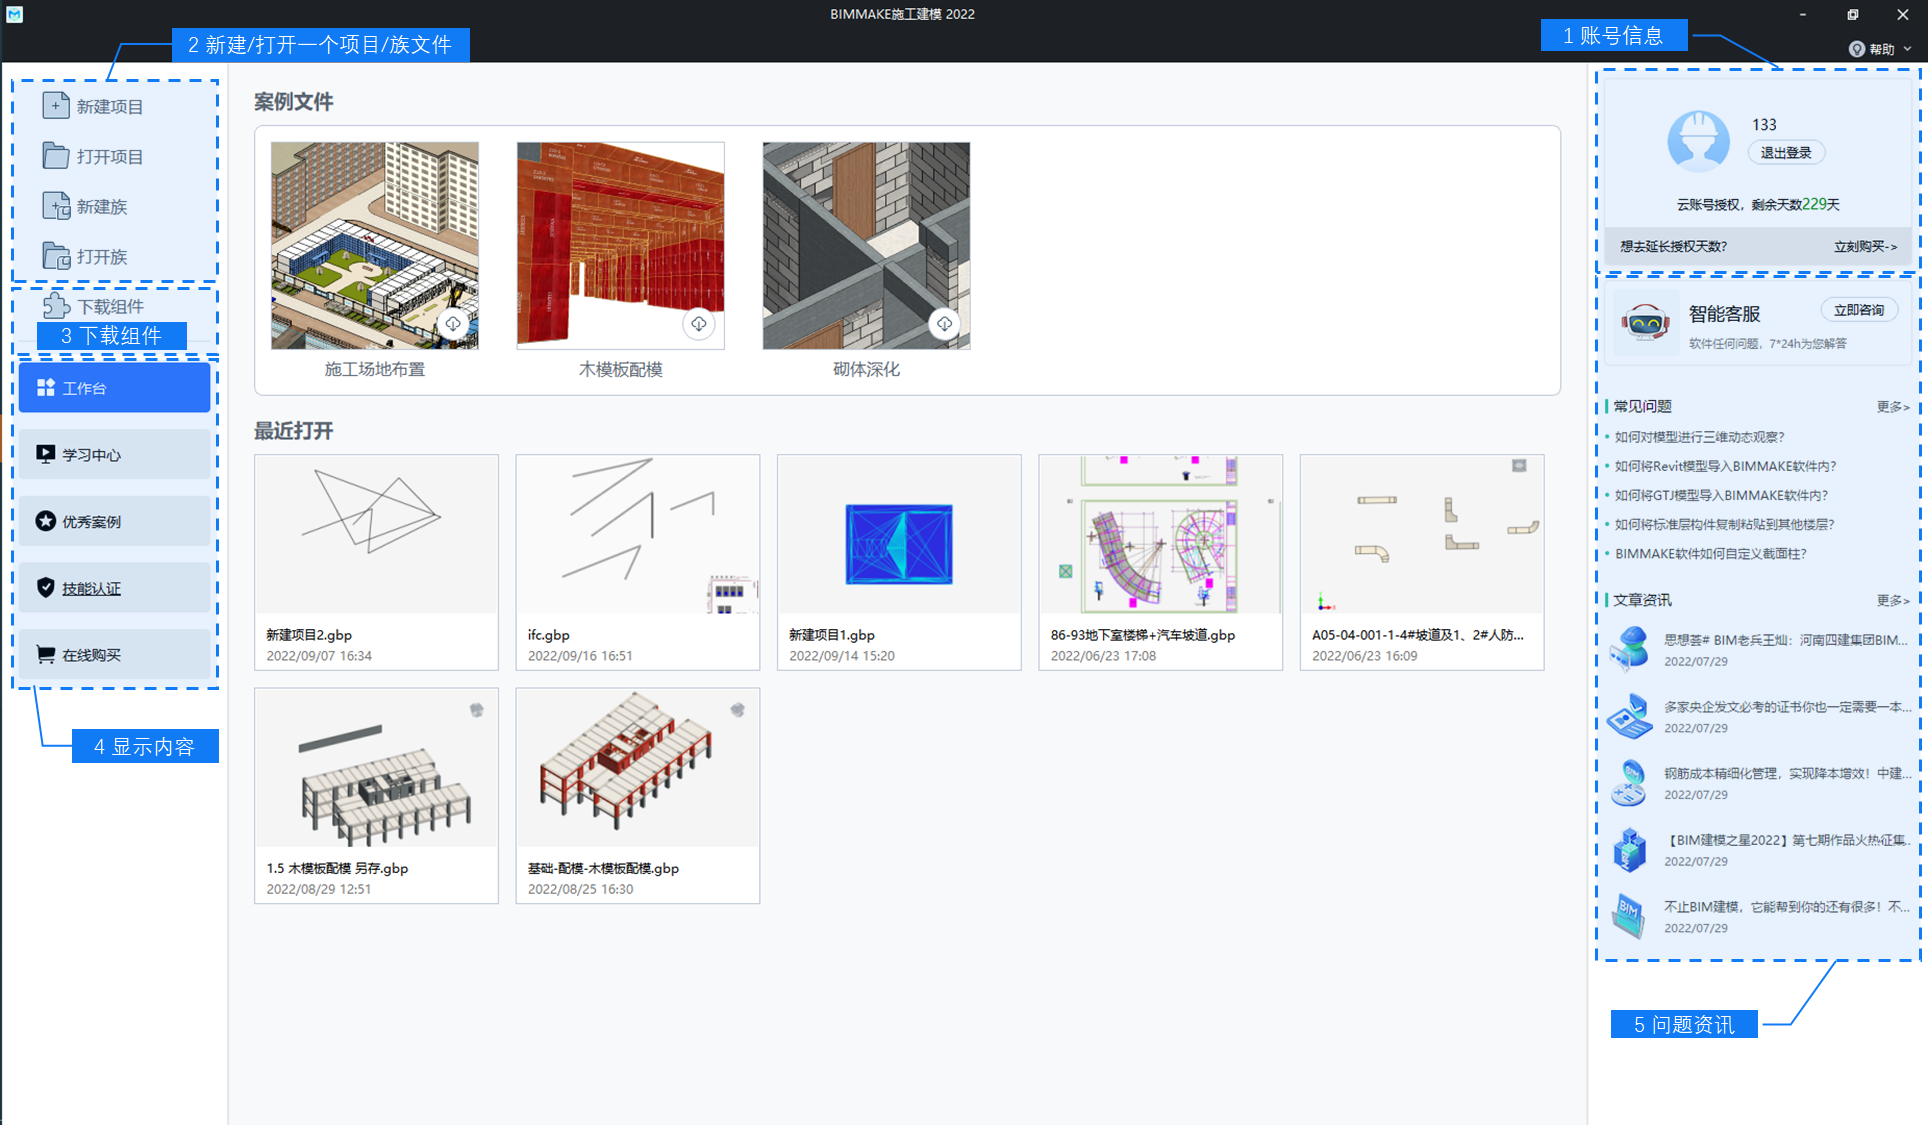This screenshot has height=1125, width=1928.
Task: Open FAQ BIMMAKE软件如何自定义截面柱
Action: tap(1711, 553)
